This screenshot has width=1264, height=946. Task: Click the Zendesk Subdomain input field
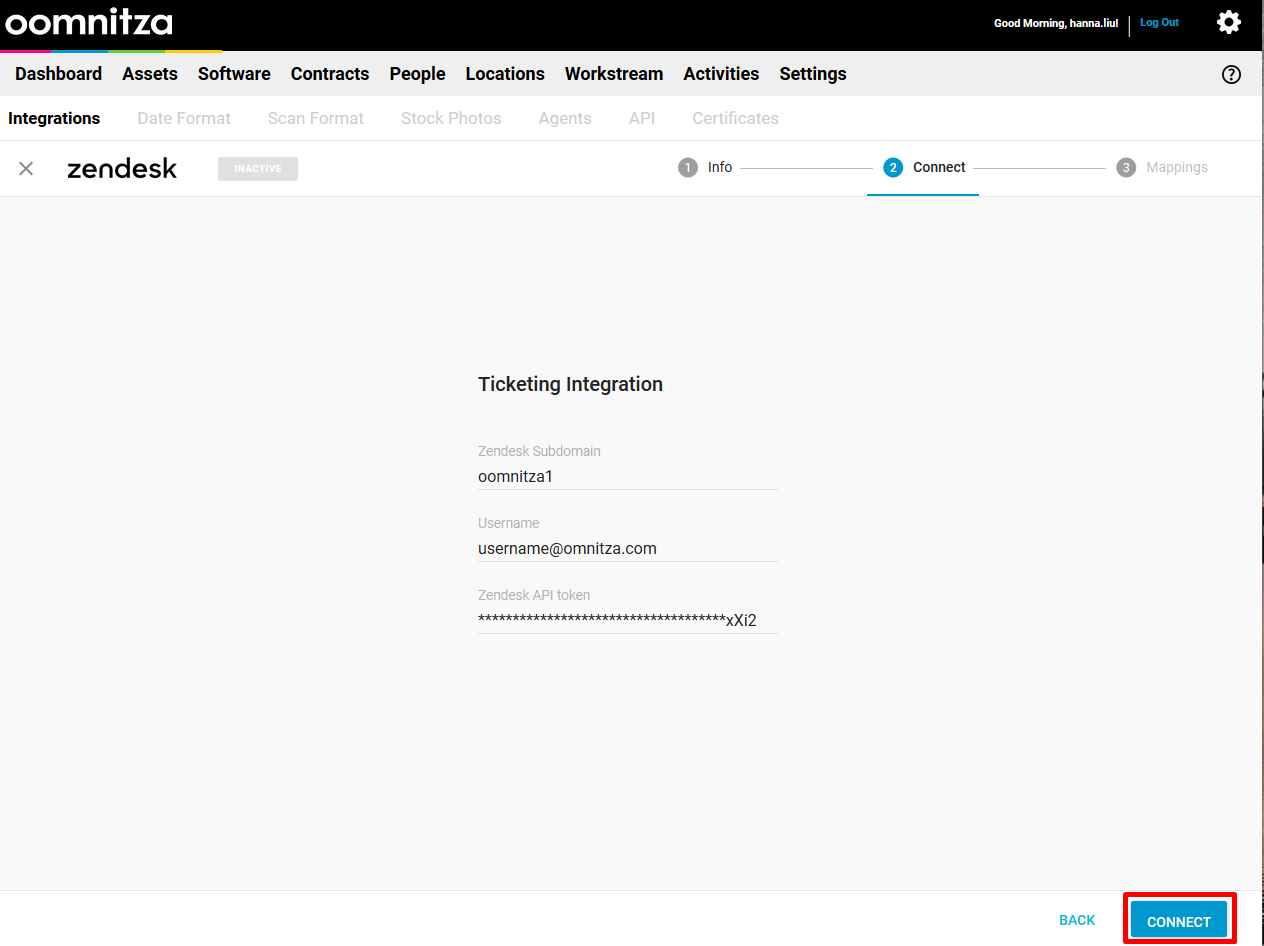[627, 477]
